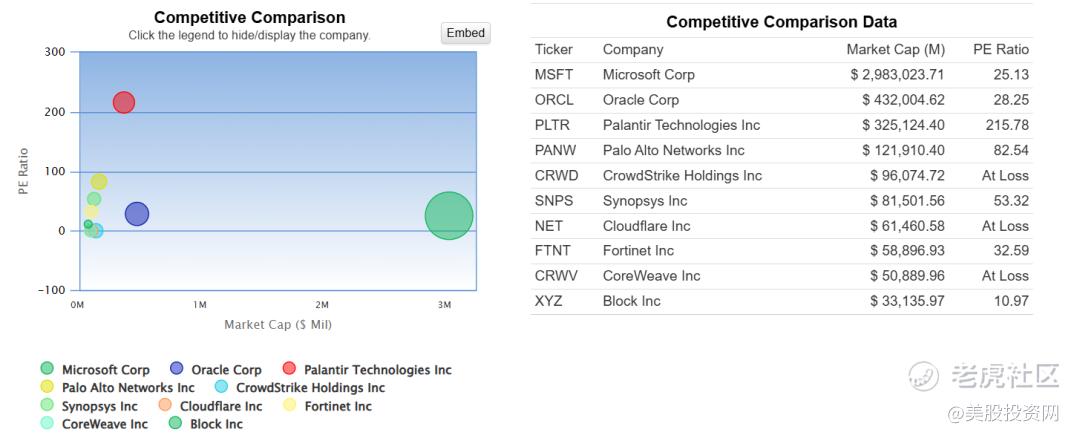The image size is (1080, 438).
Task: Click Block Inc legend circle
Action: [176, 423]
